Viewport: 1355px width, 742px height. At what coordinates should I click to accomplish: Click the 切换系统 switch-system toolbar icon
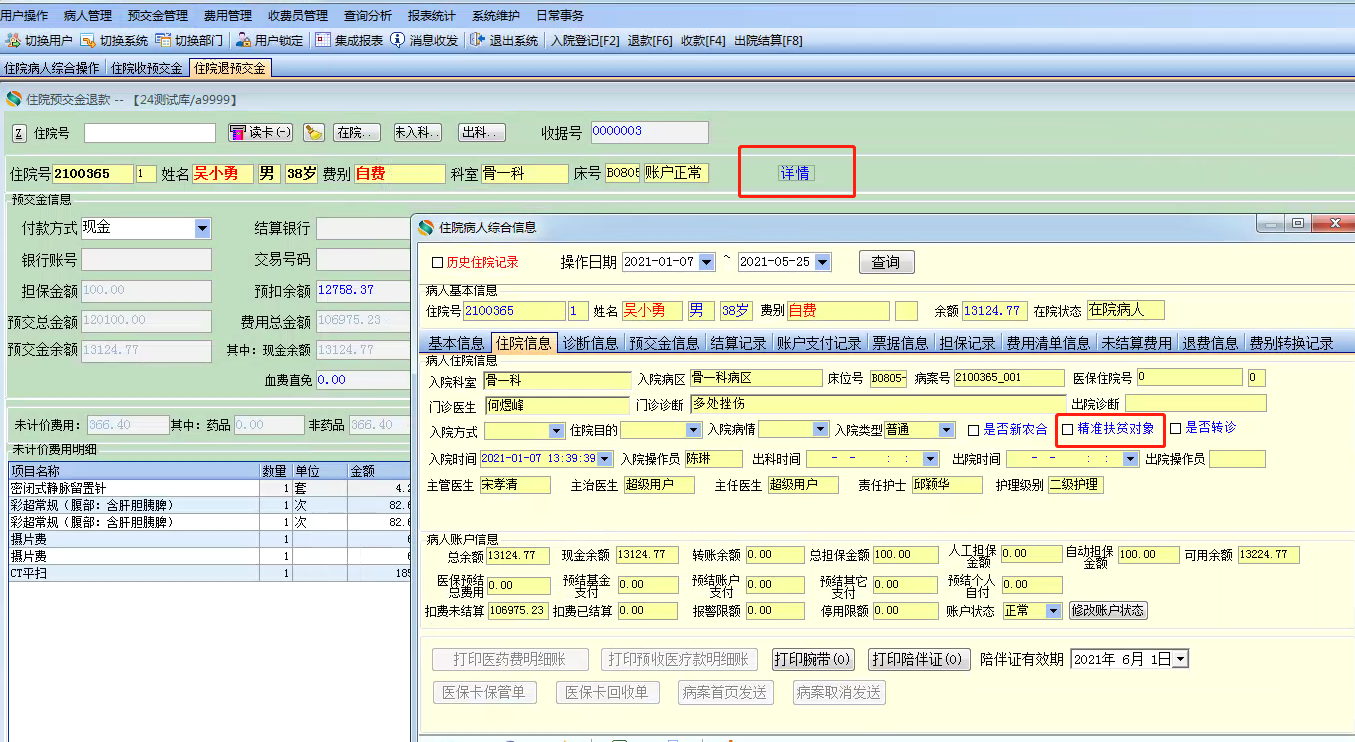(88, 41)
